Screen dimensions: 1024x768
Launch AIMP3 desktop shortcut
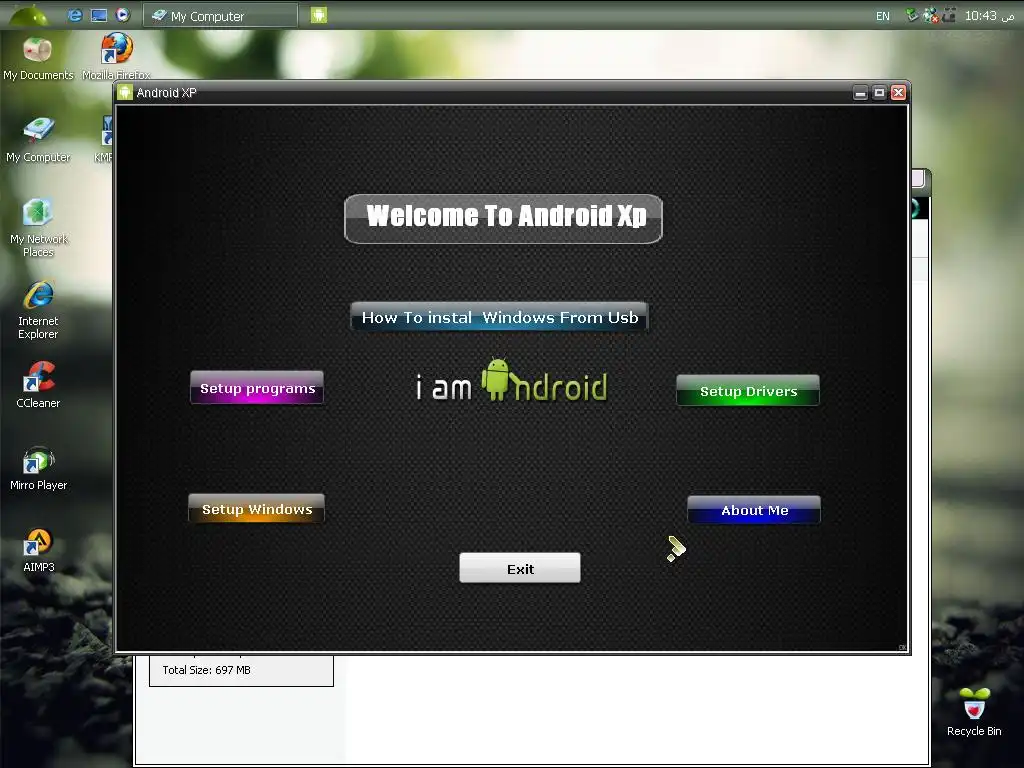(38, 551)
